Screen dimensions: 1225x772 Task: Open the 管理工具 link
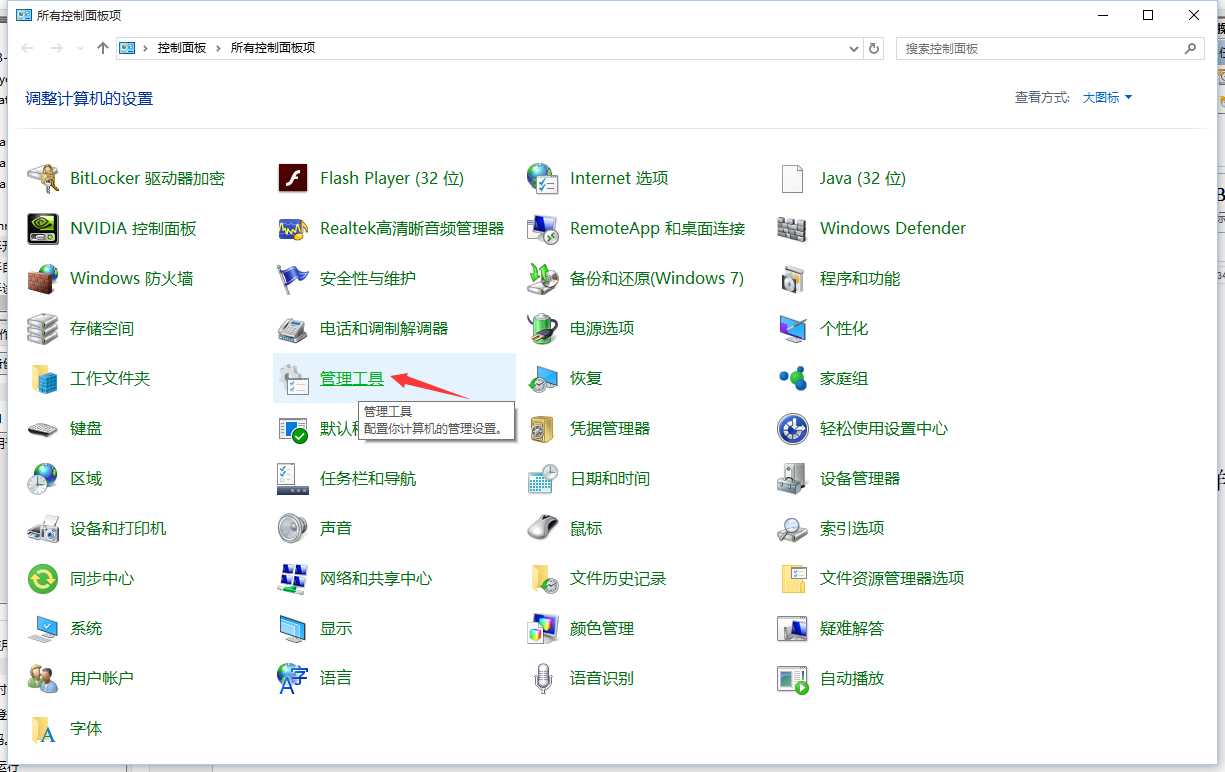click(352, 378)
